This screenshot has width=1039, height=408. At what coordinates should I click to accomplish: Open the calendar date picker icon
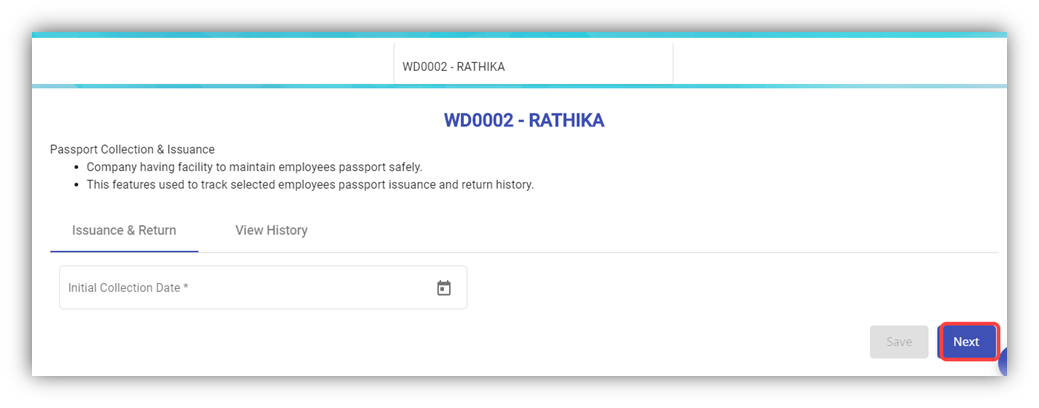pyautogui.click(x=444, y=288)
